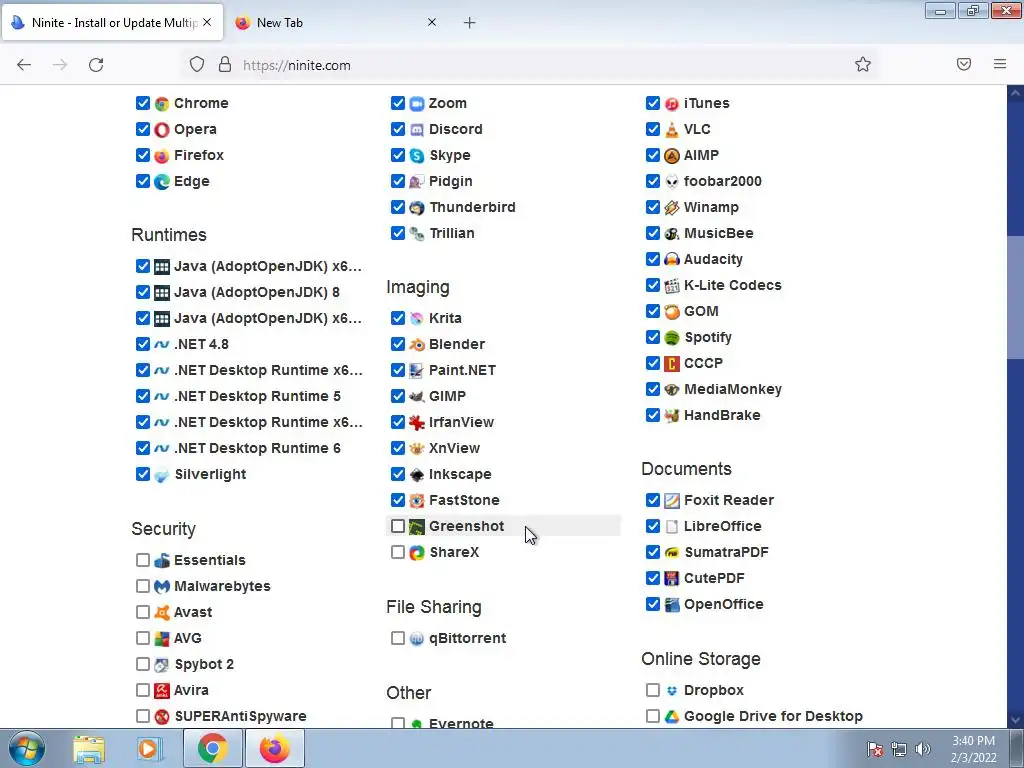Click the Inkscape icon
1024x768 pixels.
417,475
